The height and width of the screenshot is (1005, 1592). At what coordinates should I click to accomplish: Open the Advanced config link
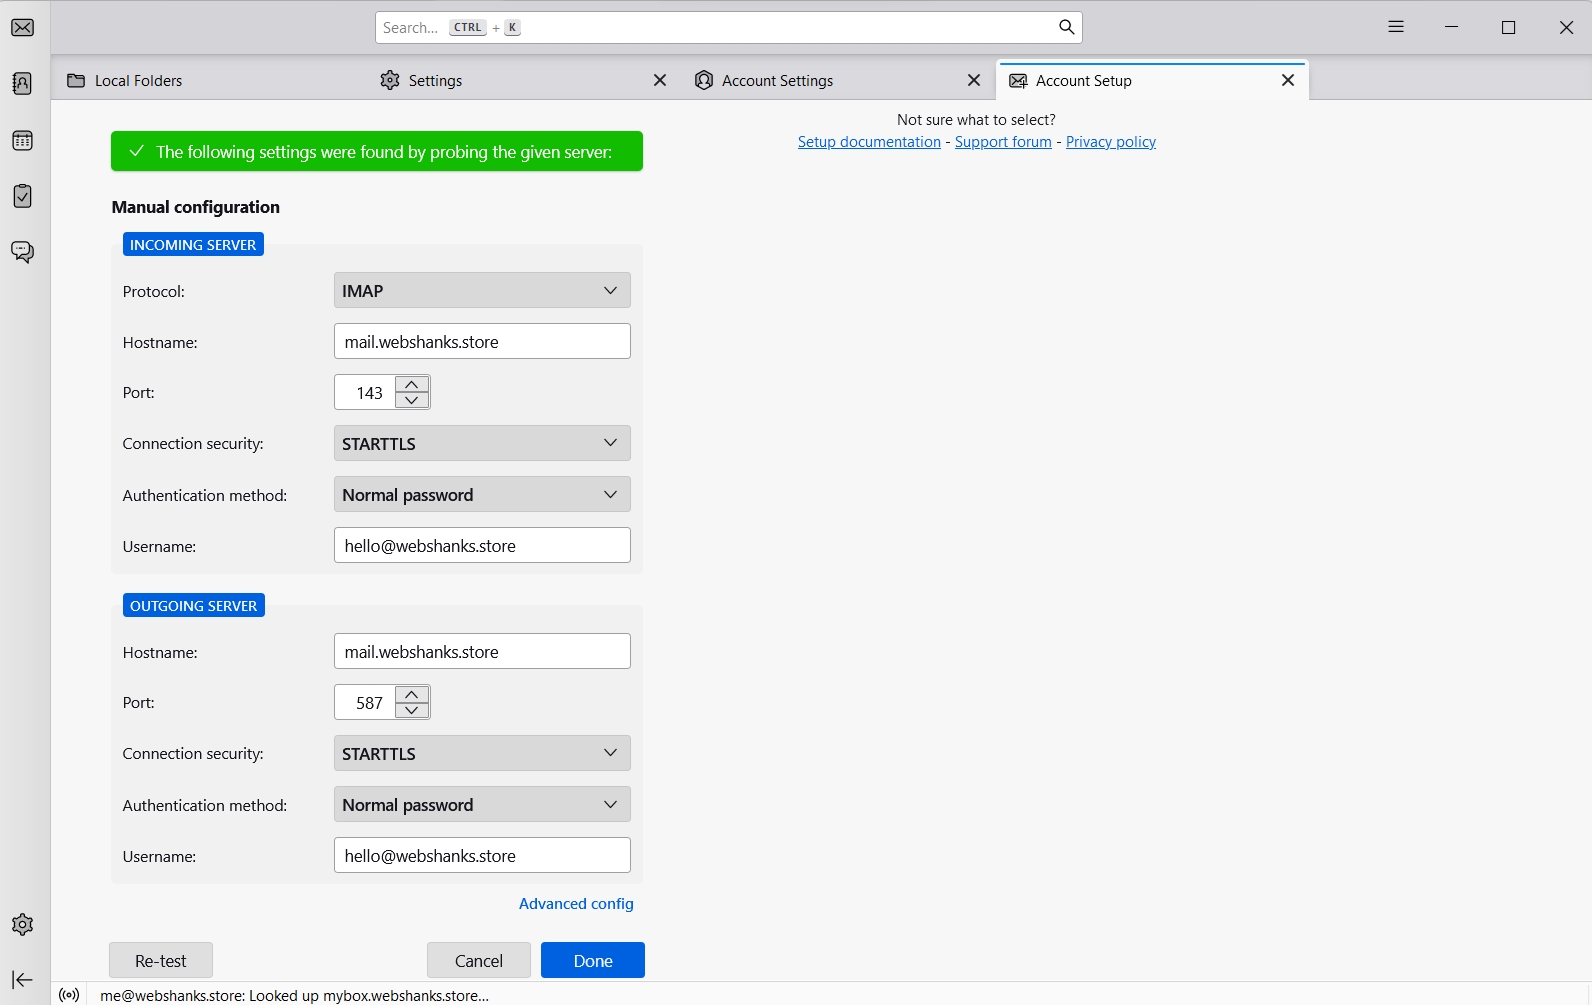576,904
